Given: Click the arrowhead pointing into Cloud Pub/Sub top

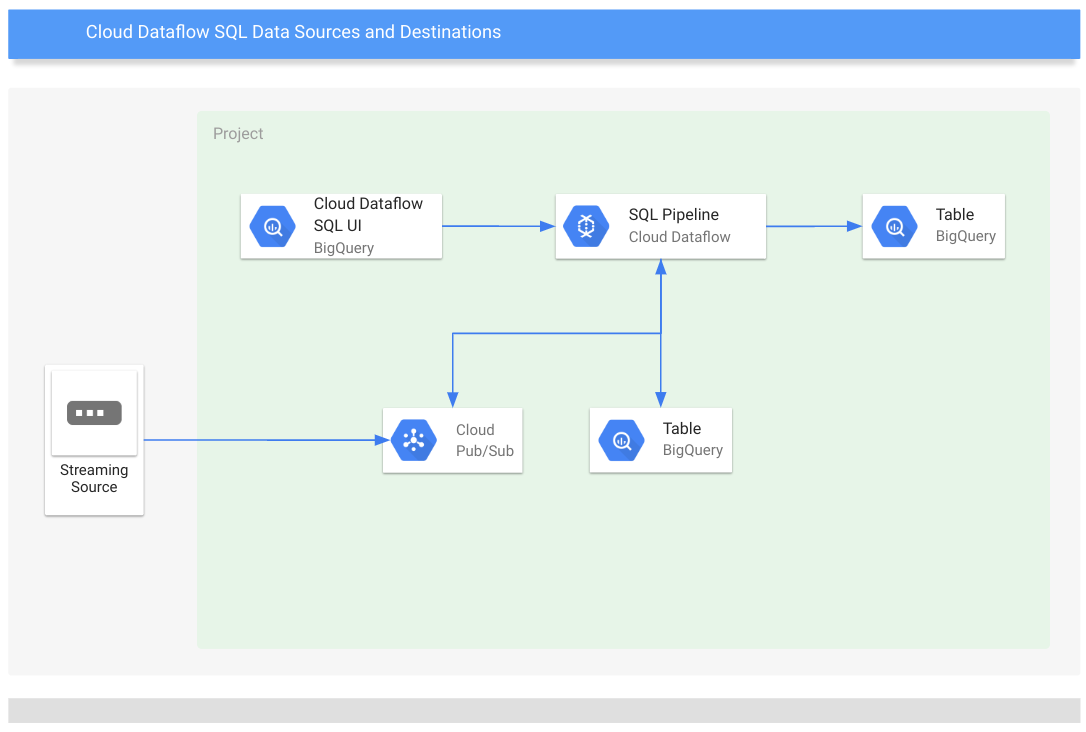Looking at the screenshot, I should (452, 400).
